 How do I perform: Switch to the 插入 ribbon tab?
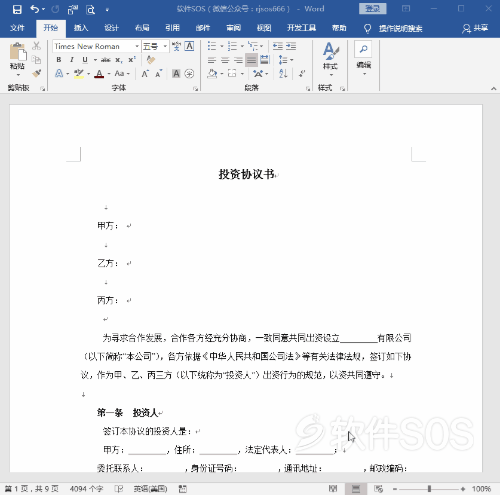tap(81, 28)
